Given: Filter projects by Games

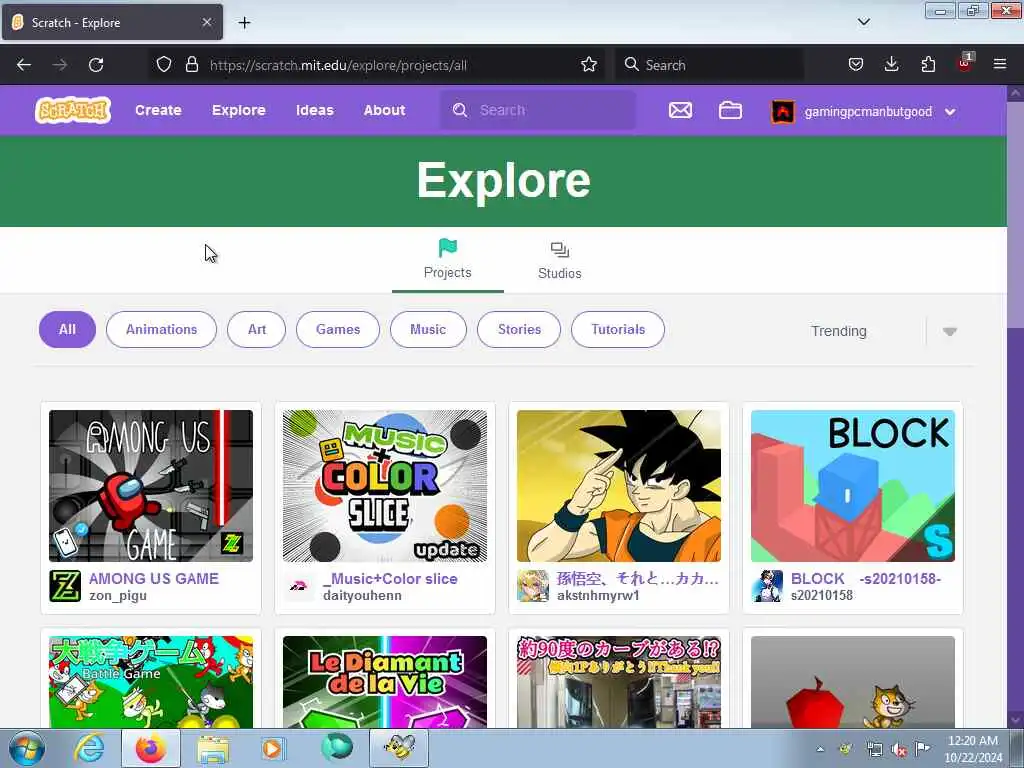Looking at the screenshot, I should click(x=338, y=329).
